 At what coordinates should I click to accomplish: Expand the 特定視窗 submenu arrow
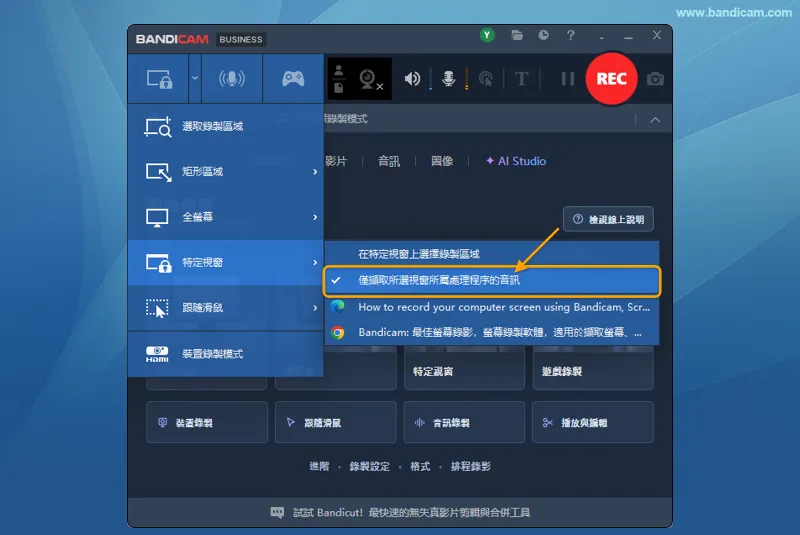pyautogui.click(x=315, y=263)
